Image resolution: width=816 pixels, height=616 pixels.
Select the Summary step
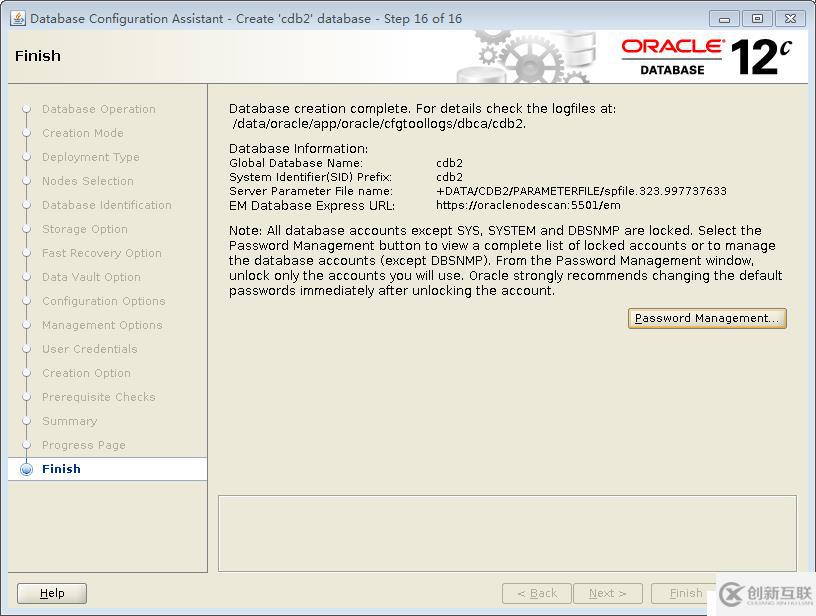tap(70, 421)
